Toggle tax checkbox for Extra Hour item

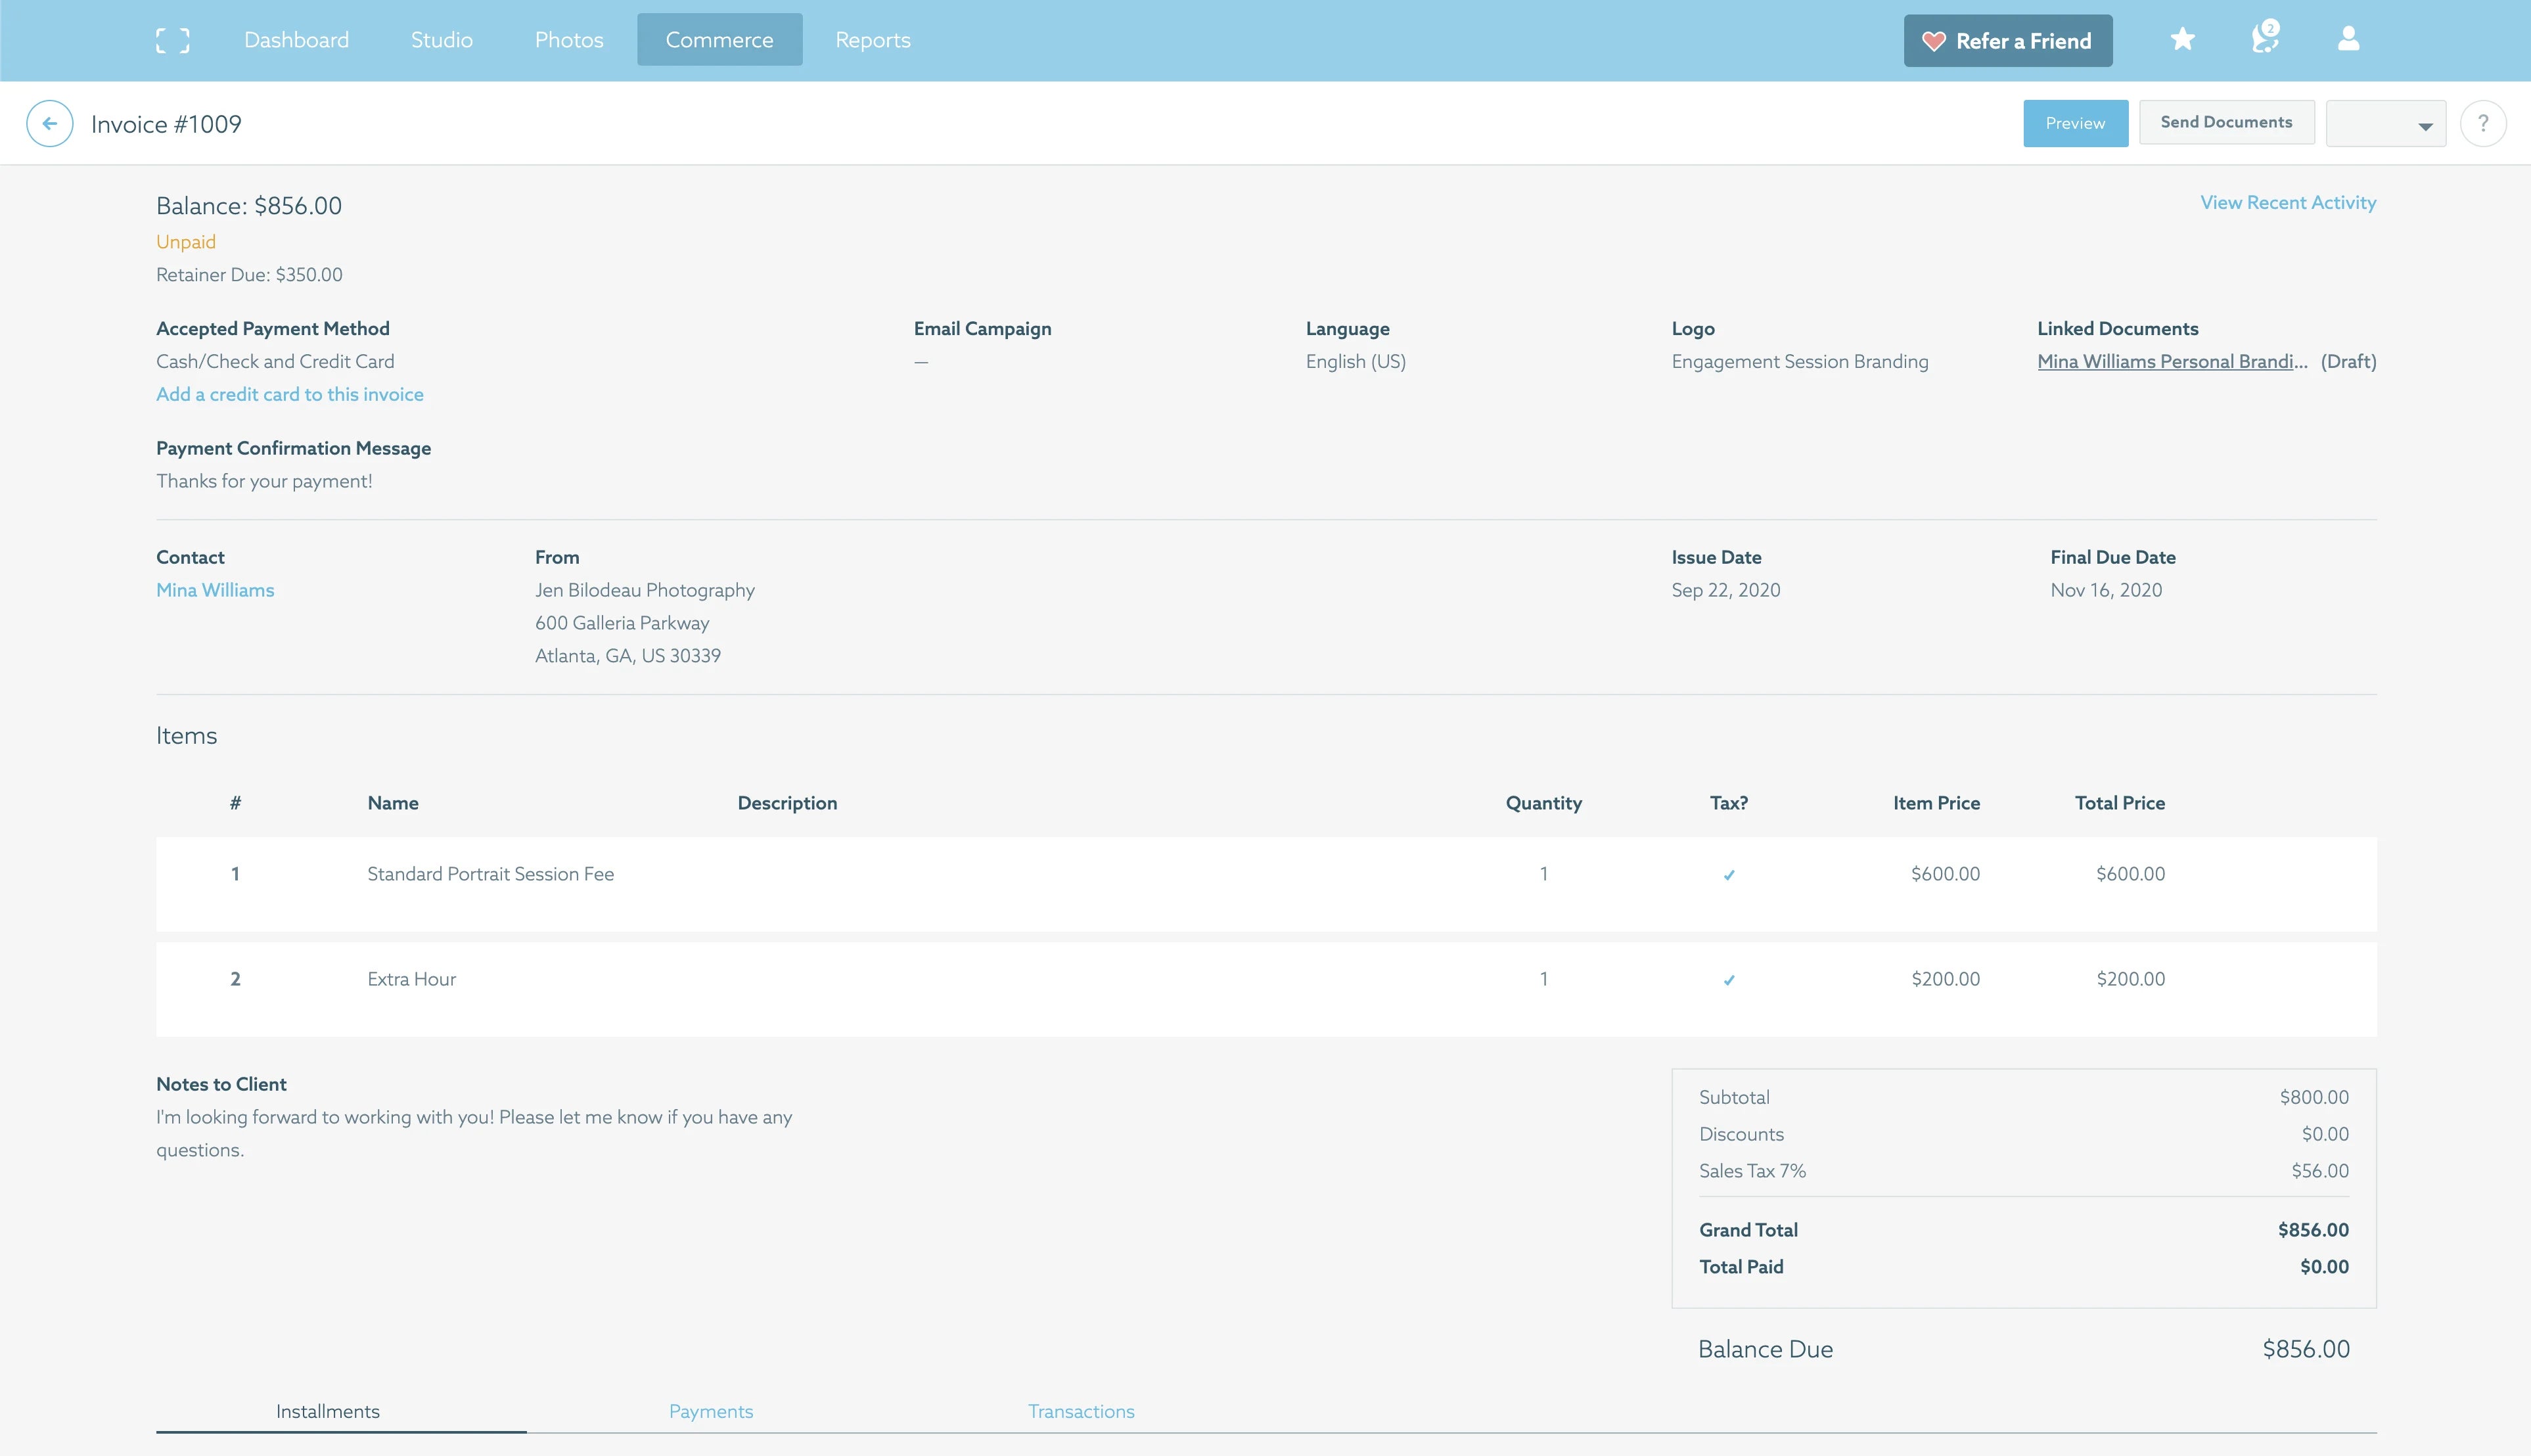[x=1728, y=978]
